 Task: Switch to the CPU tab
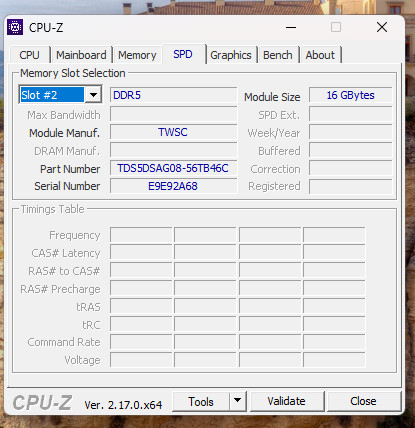tap(29, 55)
